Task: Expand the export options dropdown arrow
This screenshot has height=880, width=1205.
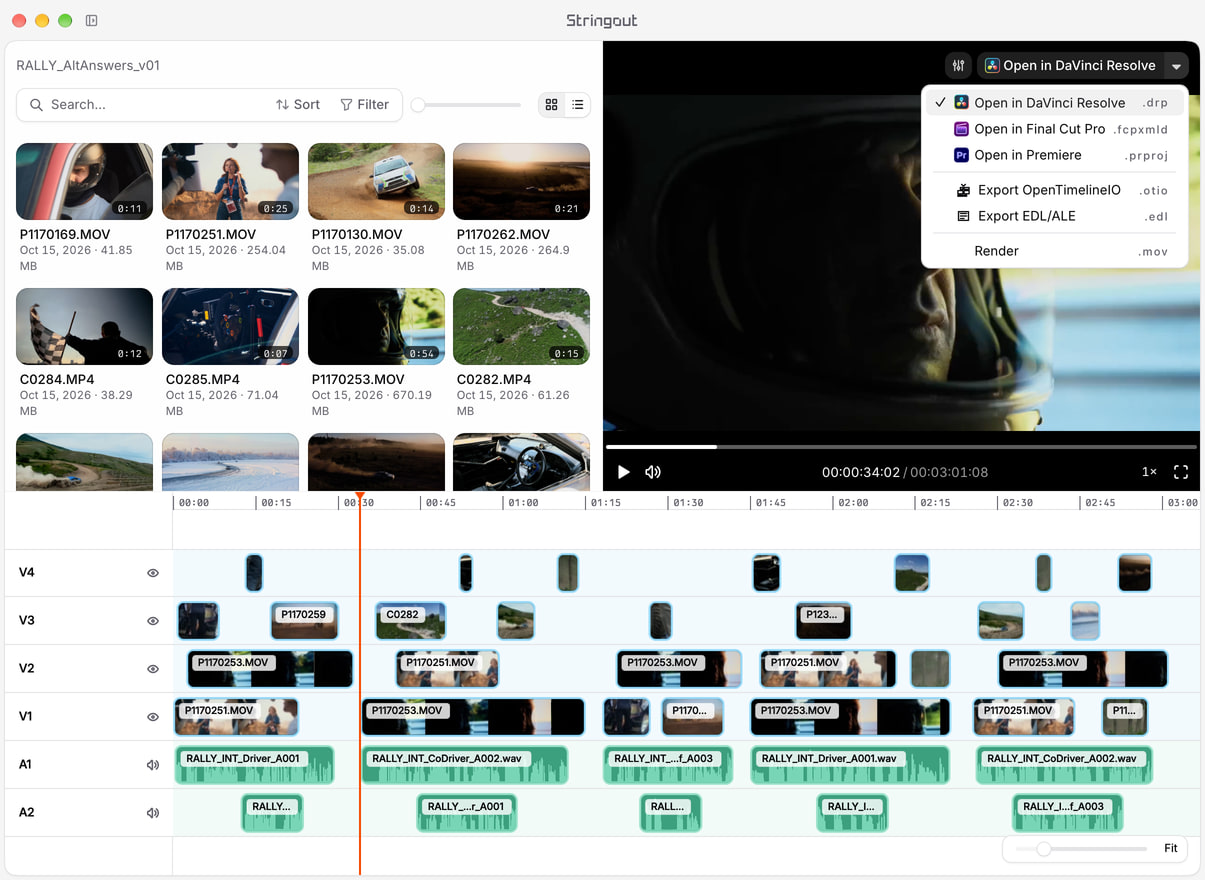Action: click(x=1177, y=66)
